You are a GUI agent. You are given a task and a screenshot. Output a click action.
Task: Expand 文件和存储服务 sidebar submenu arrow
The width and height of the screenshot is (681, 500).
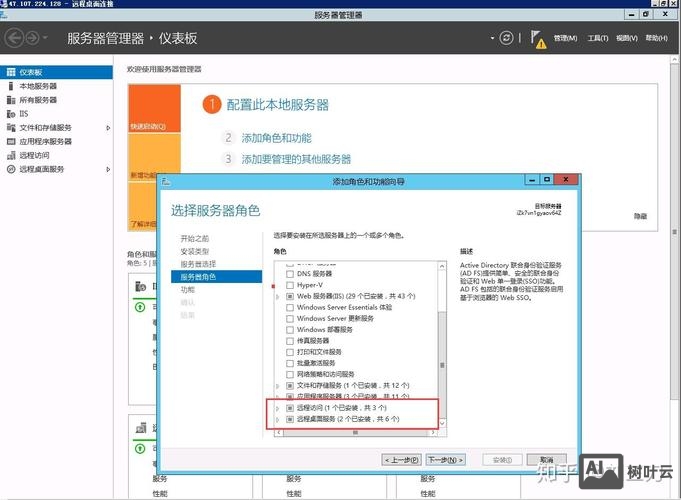108,128
